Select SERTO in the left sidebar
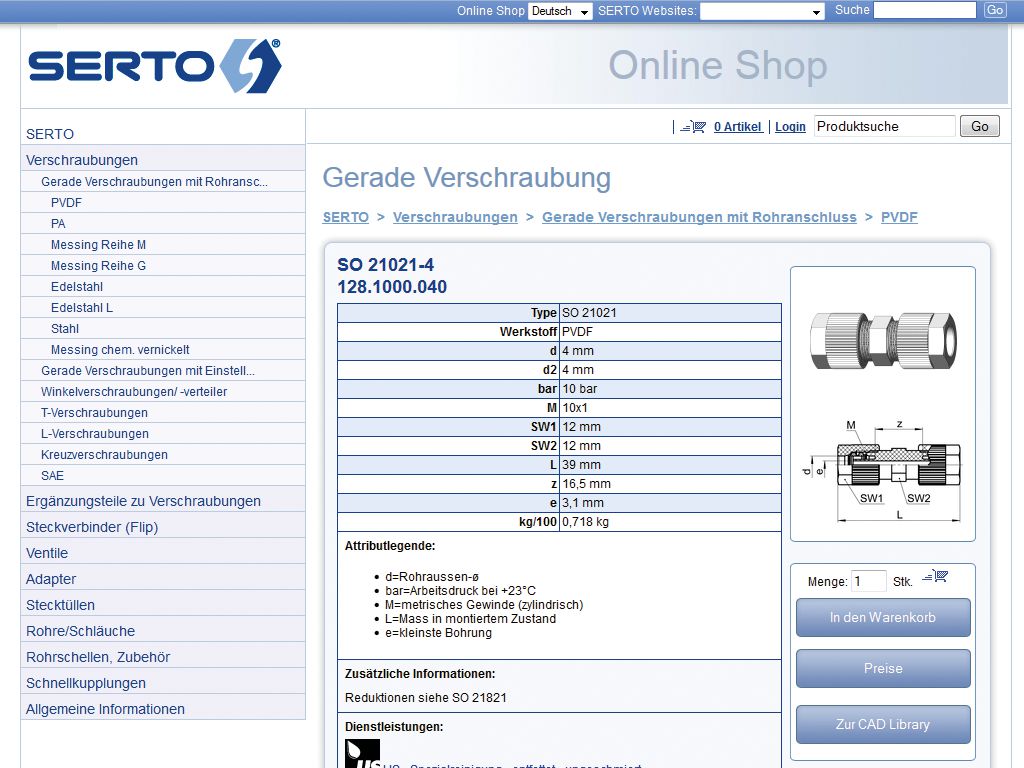 coord(50,134)
